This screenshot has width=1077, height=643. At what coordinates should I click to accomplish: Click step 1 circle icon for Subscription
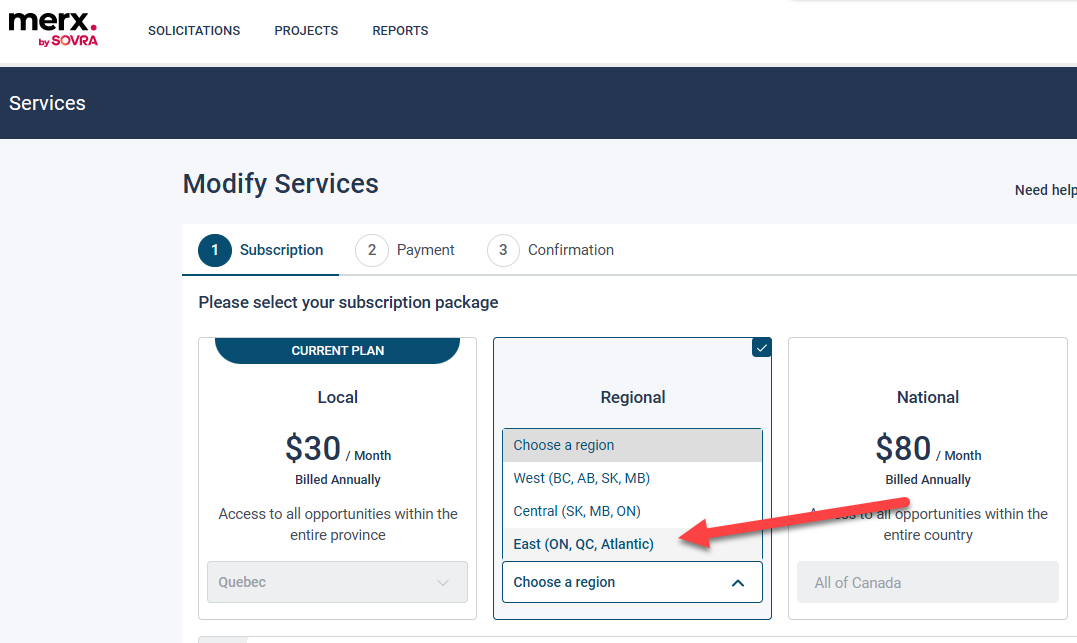[x=215, y=250]
